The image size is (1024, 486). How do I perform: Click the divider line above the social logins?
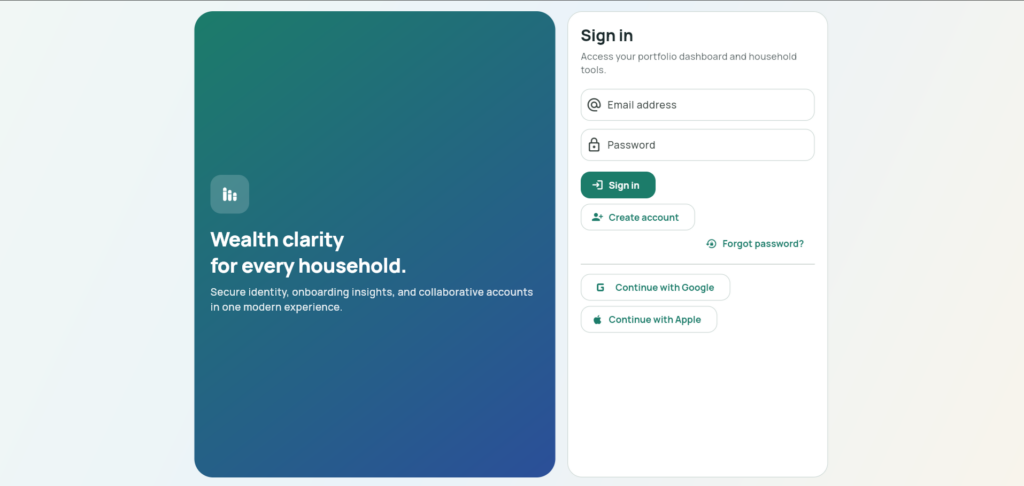[x=697, y=265]
